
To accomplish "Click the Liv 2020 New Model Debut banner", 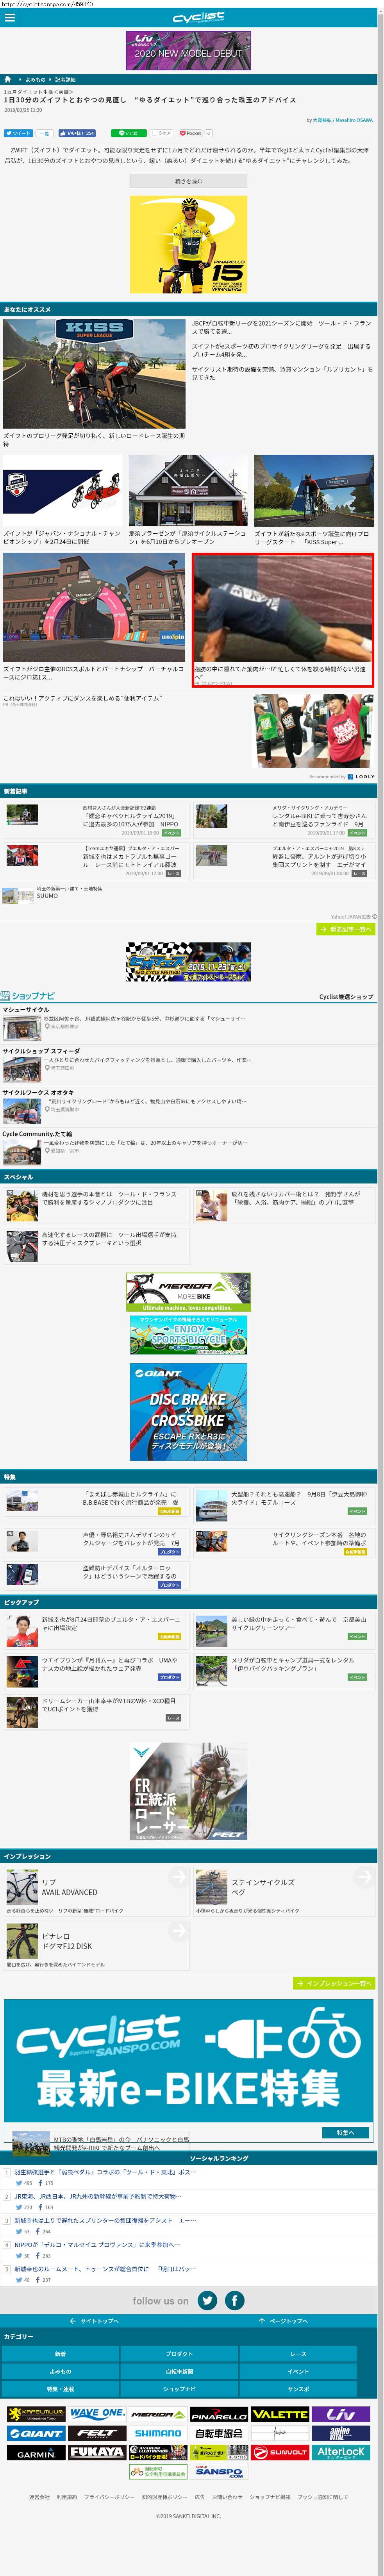I will [x=188, y=50].
